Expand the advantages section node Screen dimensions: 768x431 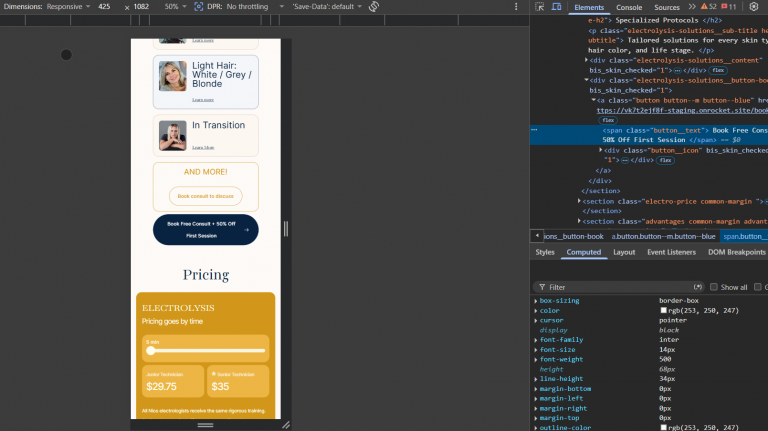579,221
